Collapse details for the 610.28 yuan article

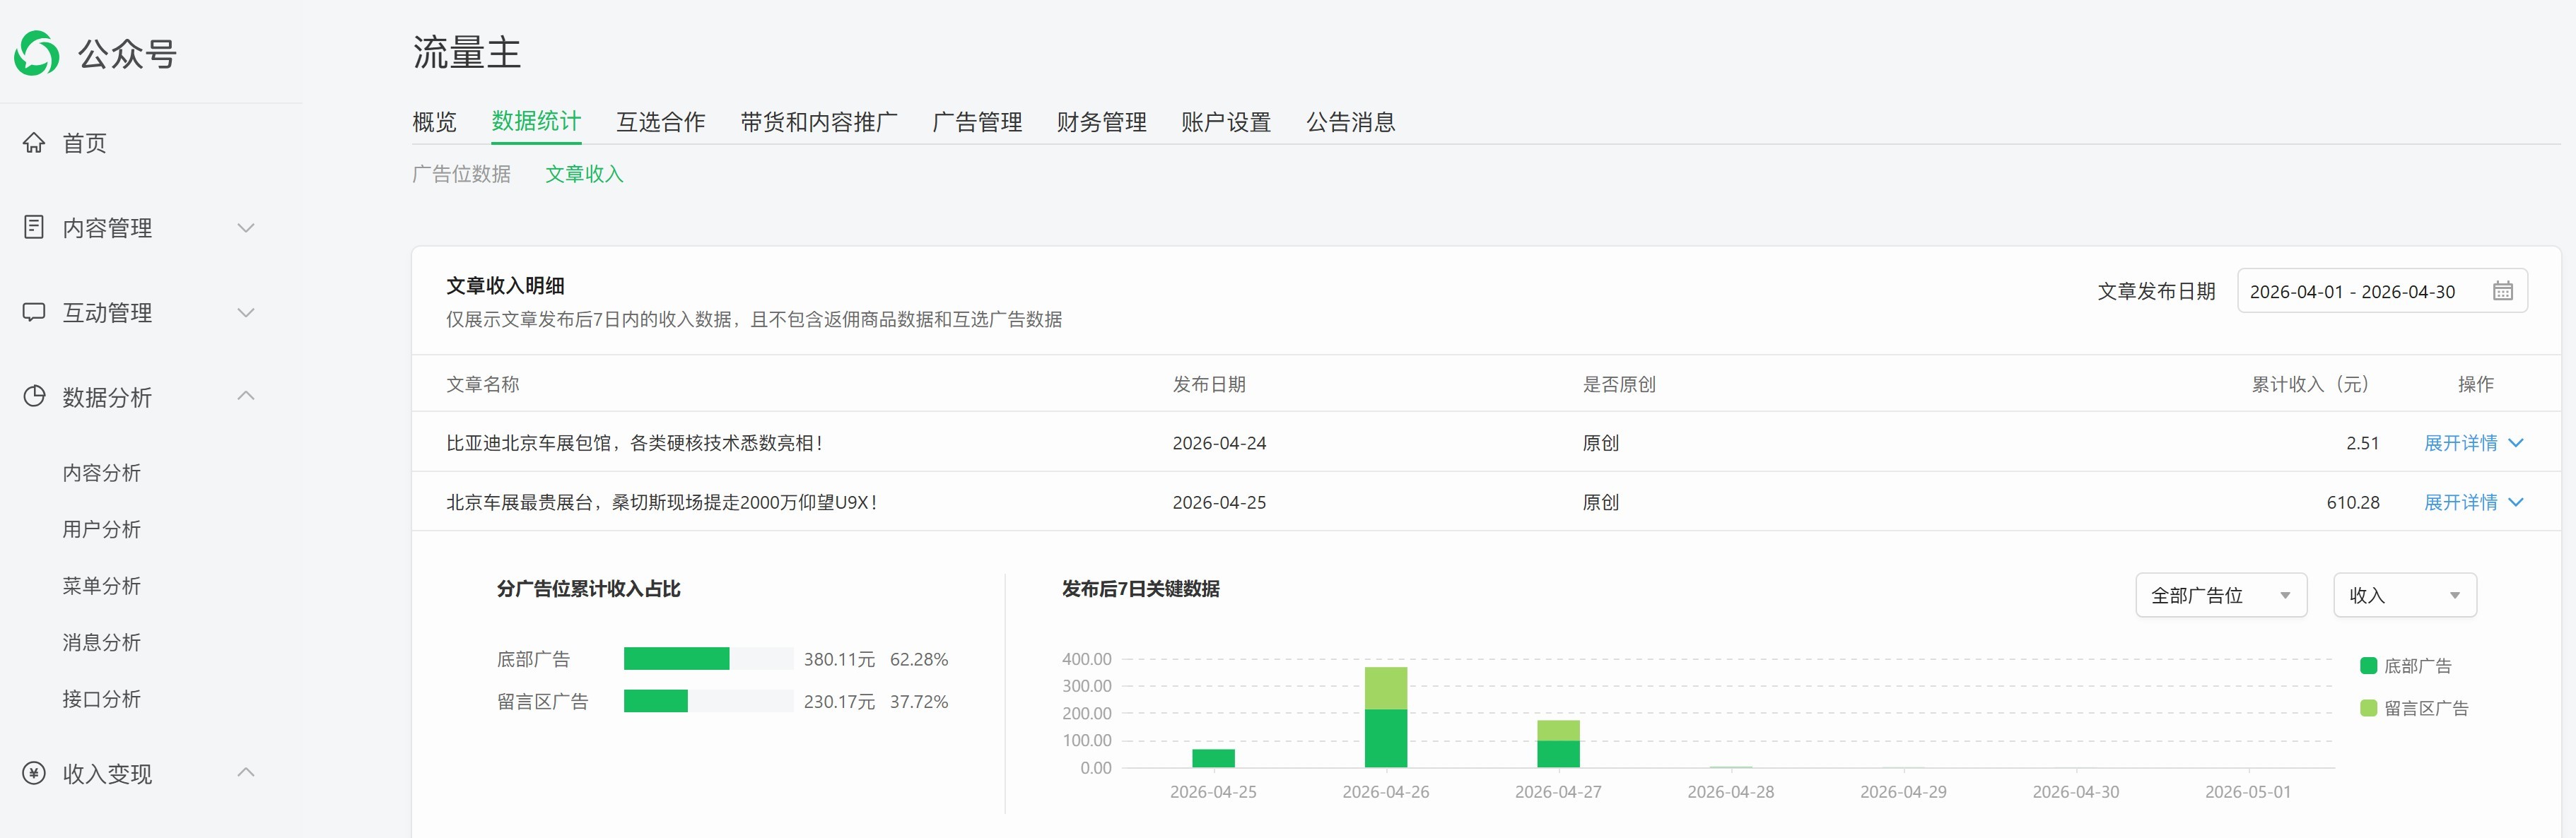(2474, 502)
